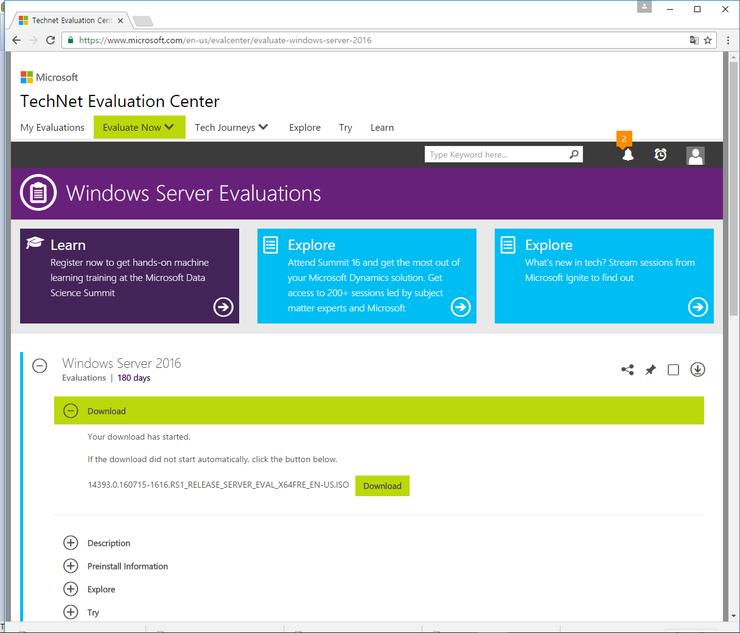This screenshot has width=740, height=633.
Task: Tick the checkbox next to the pin icon
Action: [673, 370]
